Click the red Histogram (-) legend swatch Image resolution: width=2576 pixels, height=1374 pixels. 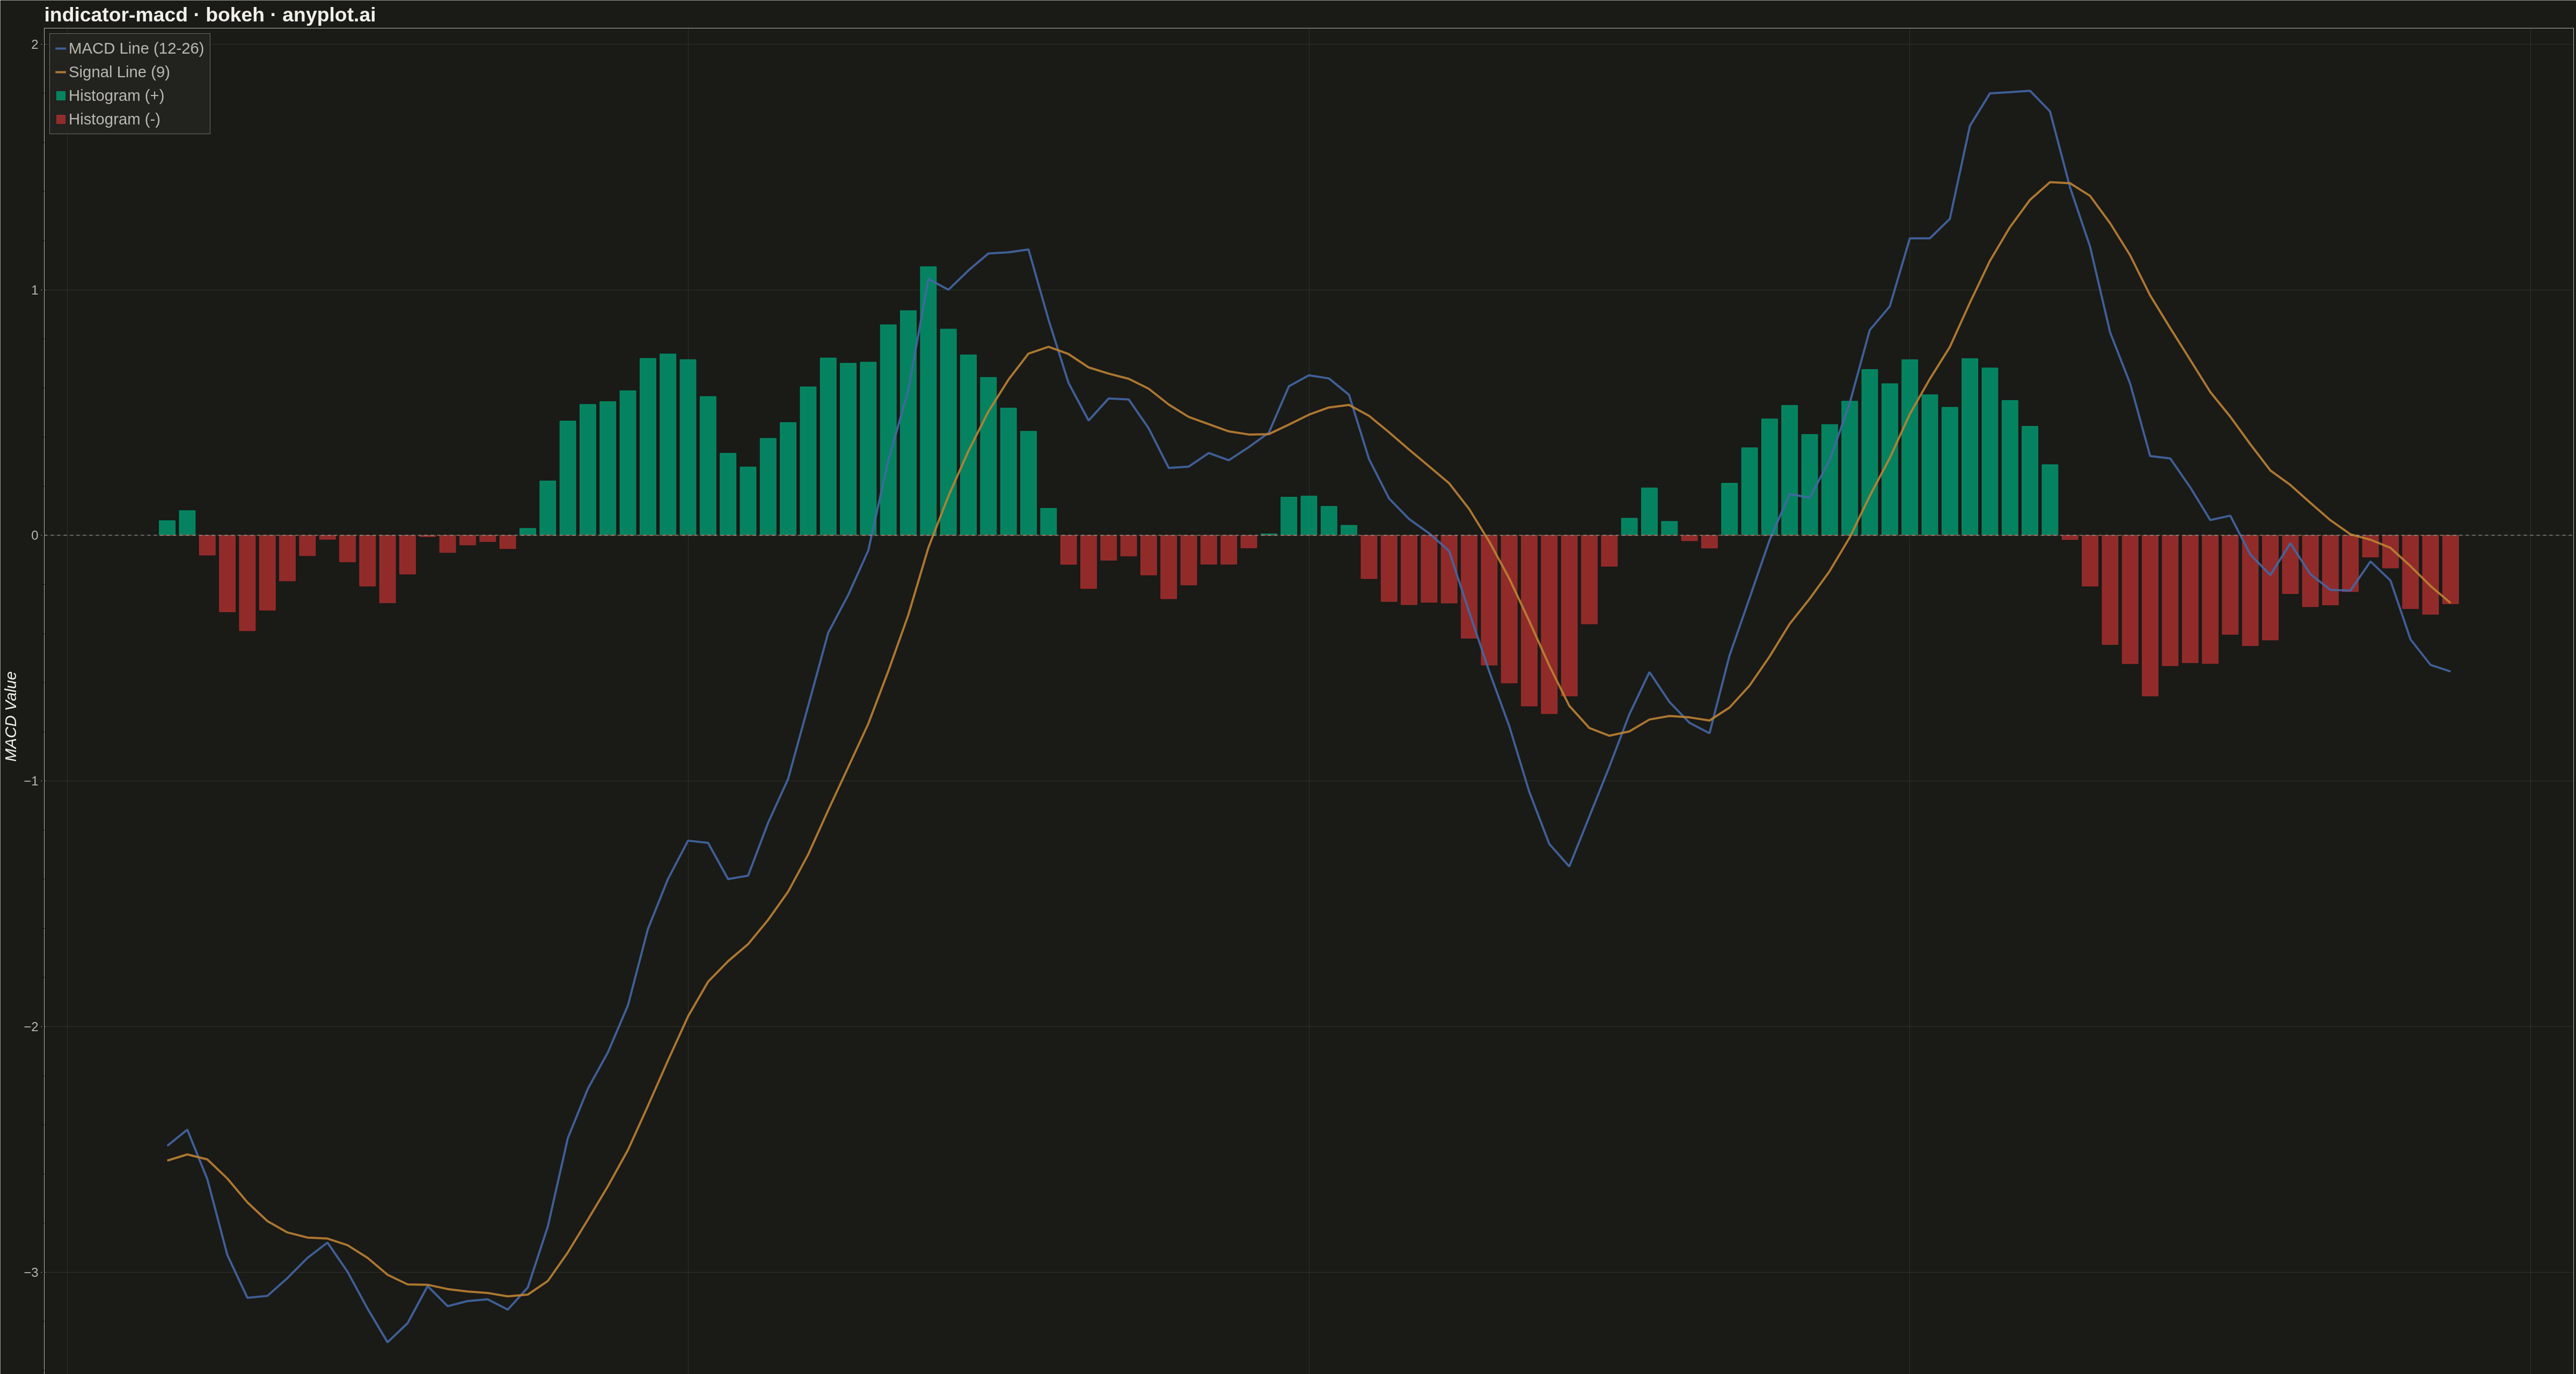61,119
